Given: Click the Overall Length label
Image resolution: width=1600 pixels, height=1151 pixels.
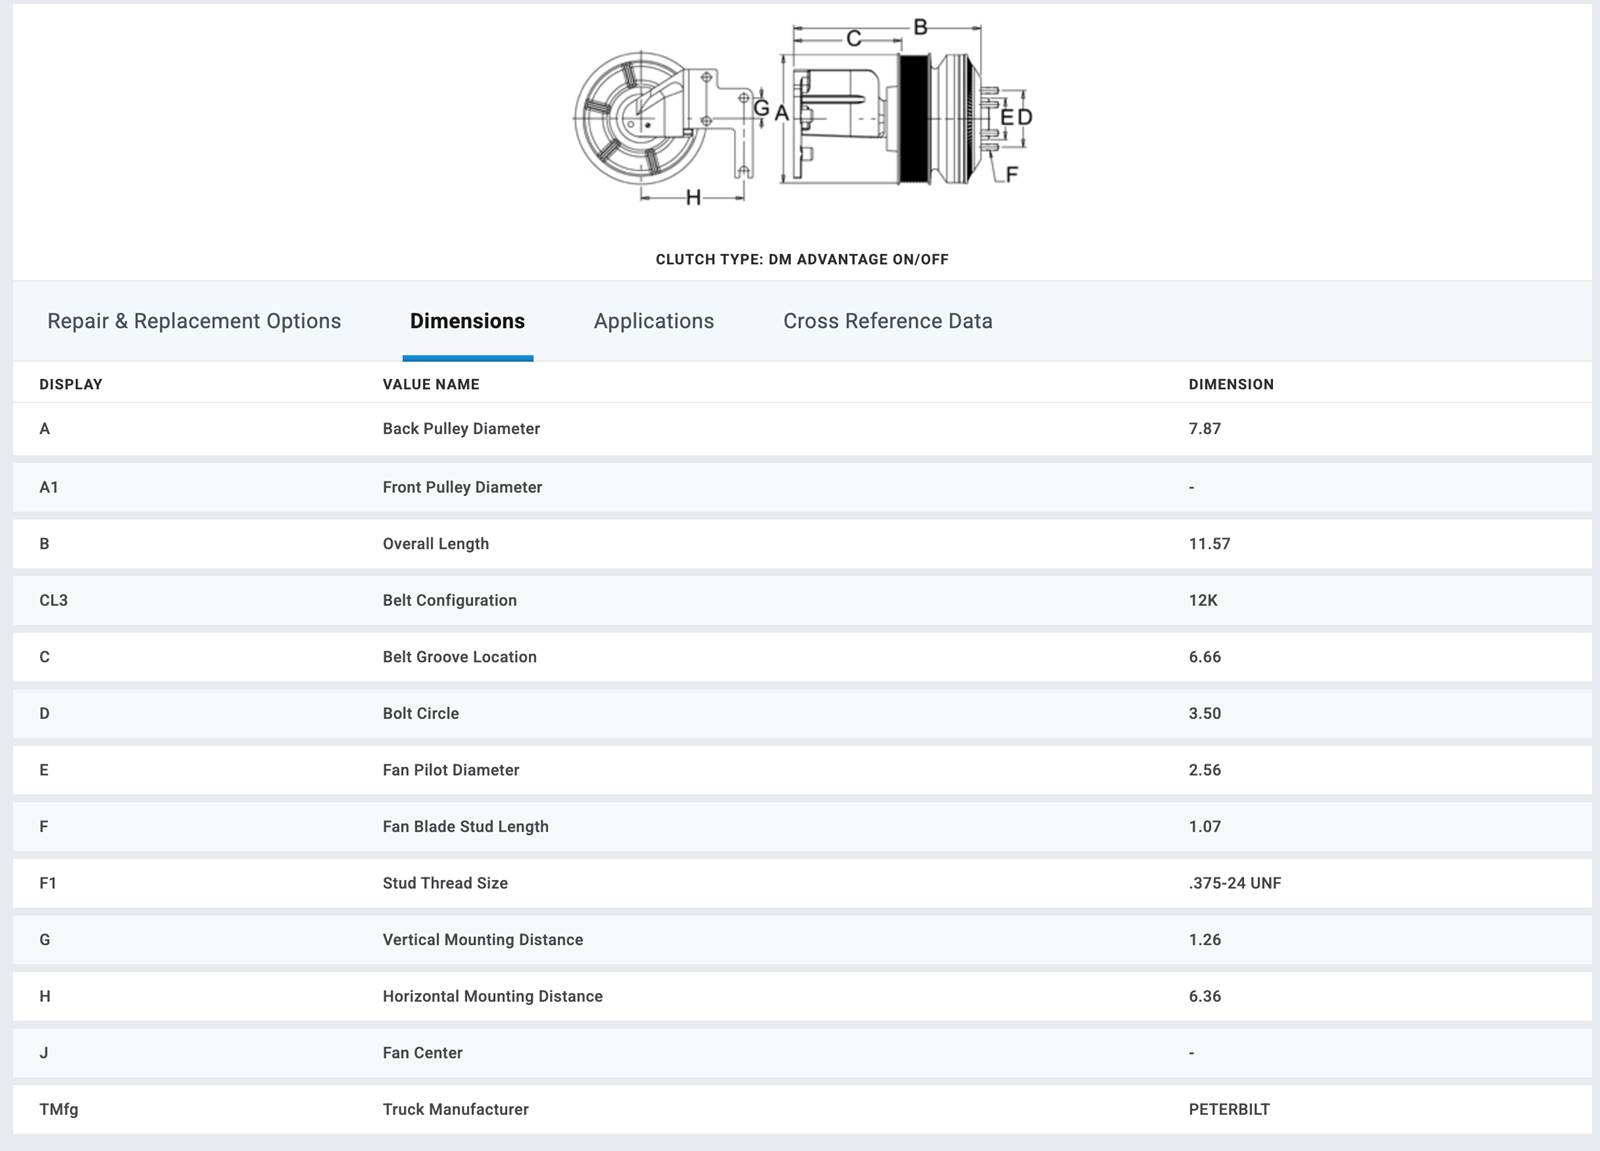Looking at the screenshot, I should (436, 544).
